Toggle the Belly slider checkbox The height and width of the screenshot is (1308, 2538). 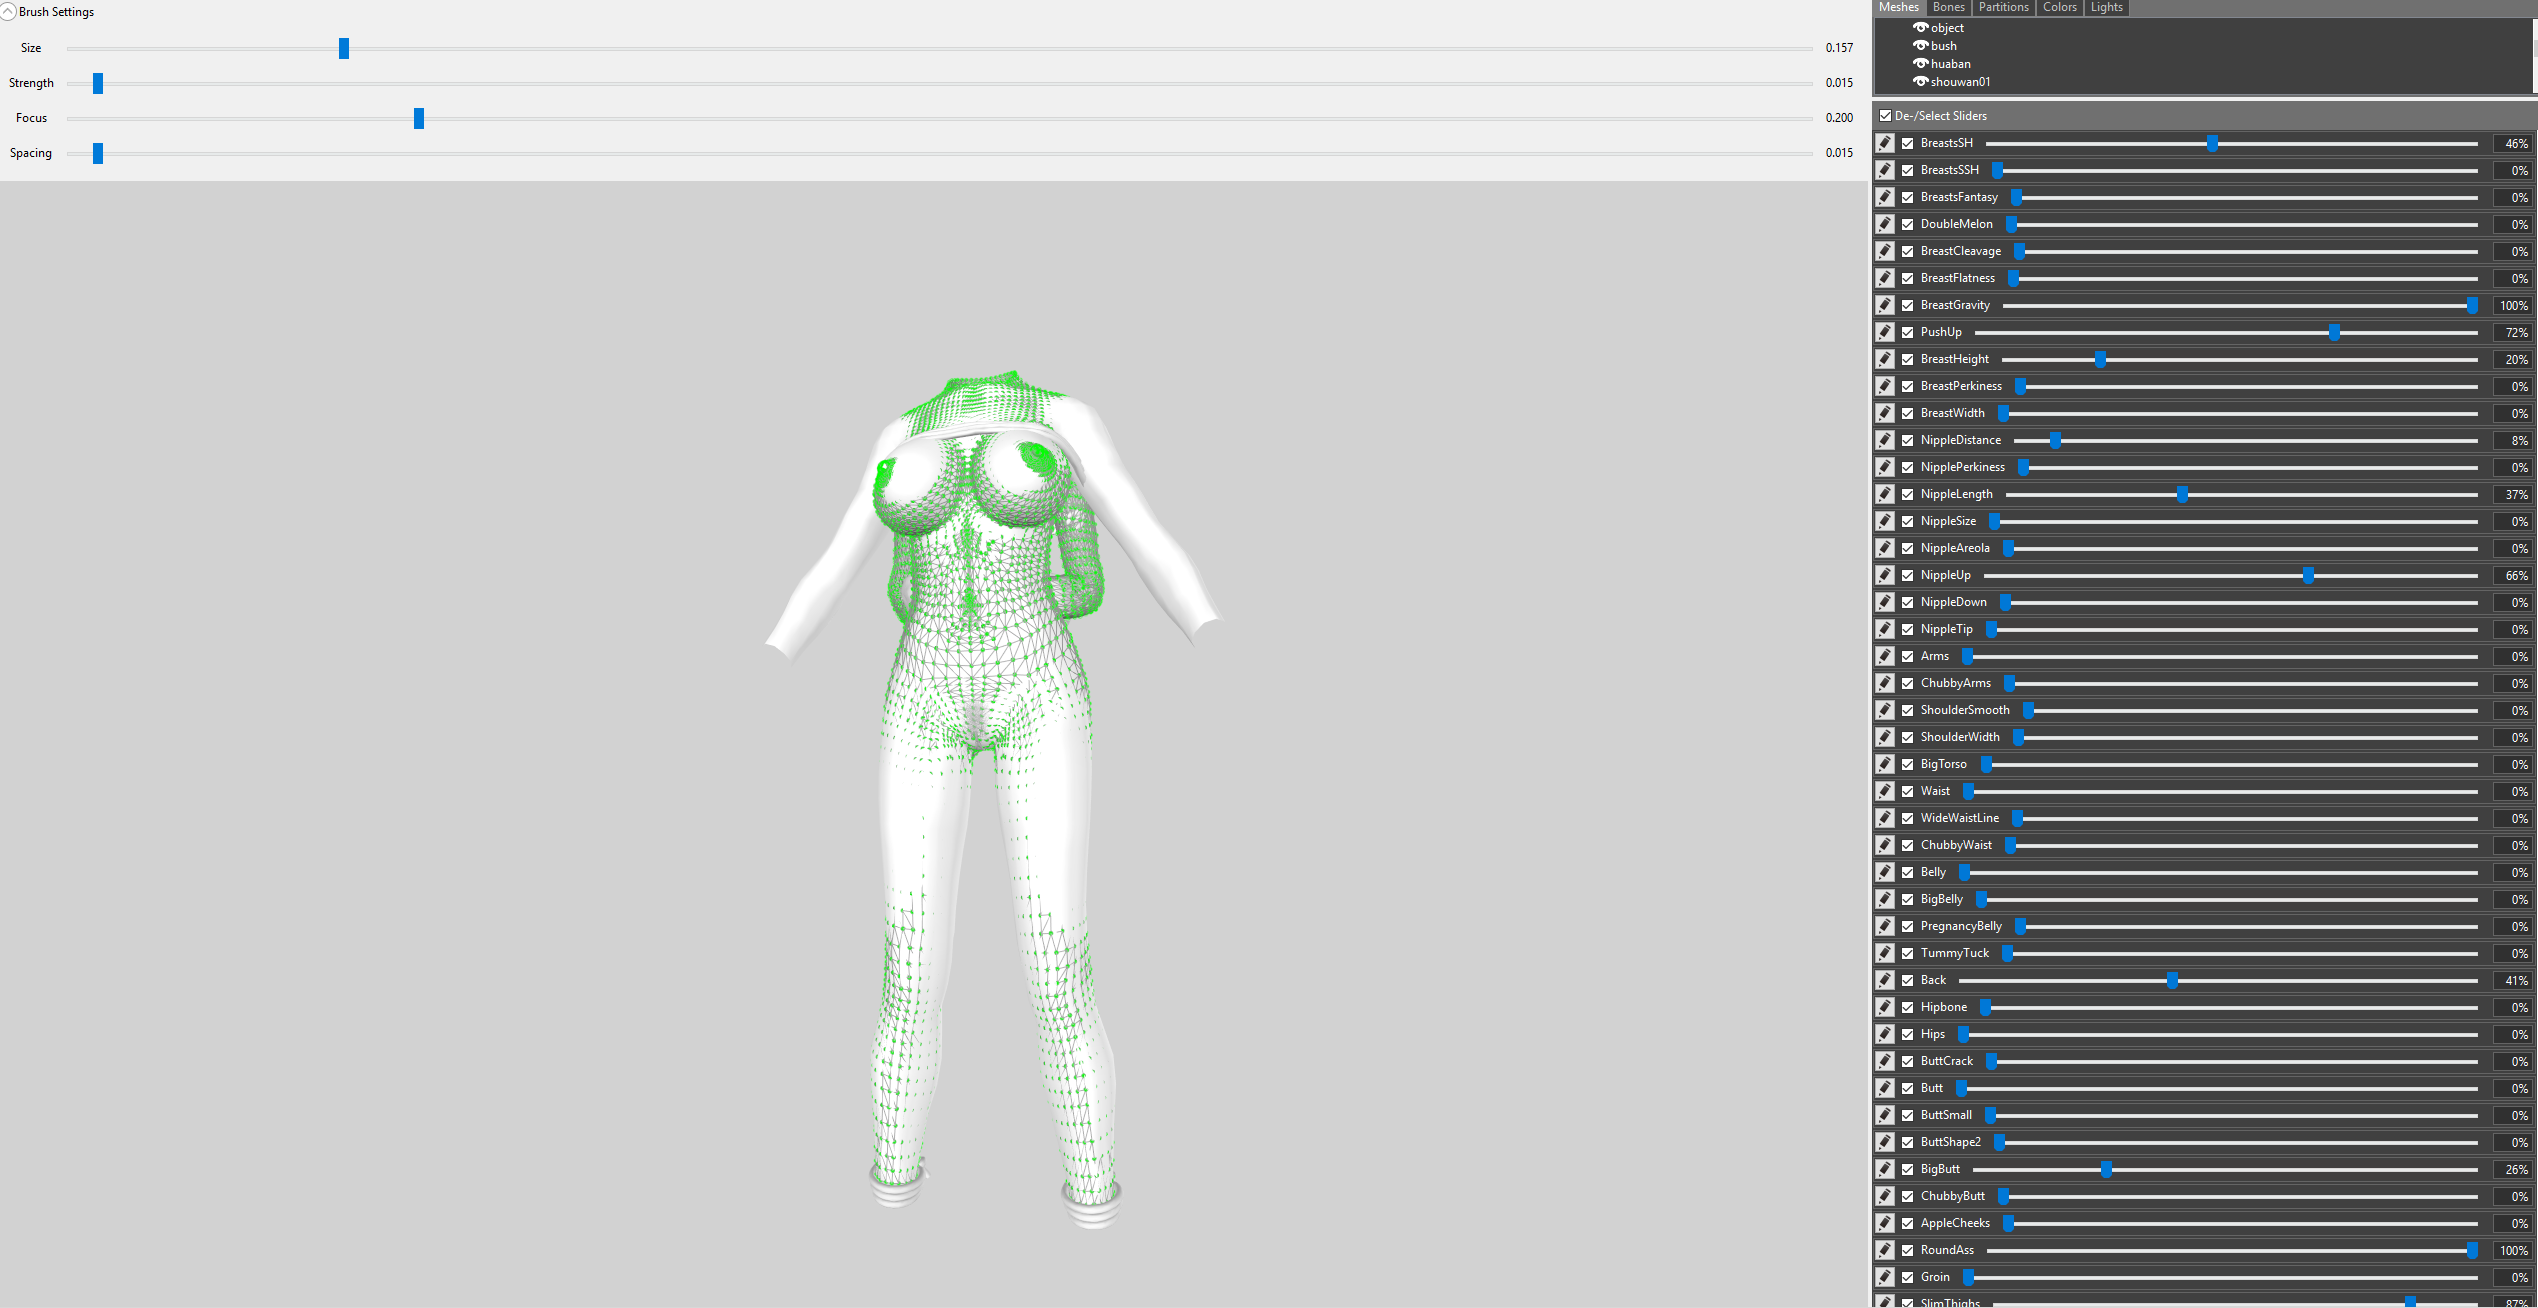pos(1908,872)
